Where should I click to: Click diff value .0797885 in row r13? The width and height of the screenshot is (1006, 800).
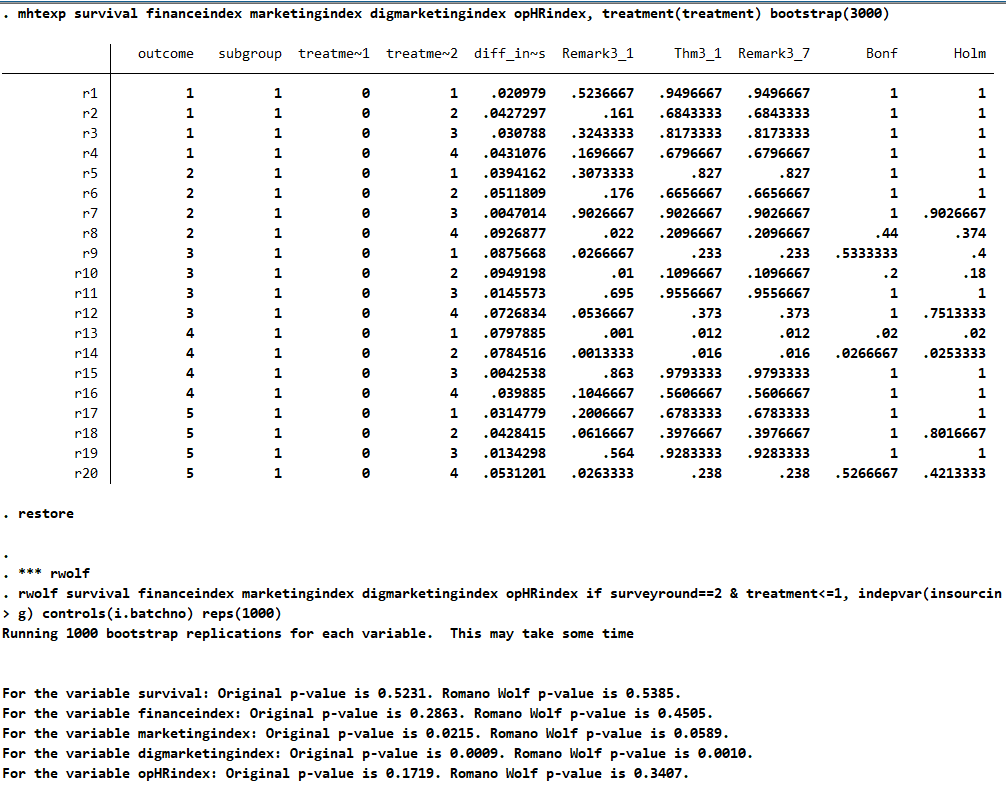(x=514, y=334)
